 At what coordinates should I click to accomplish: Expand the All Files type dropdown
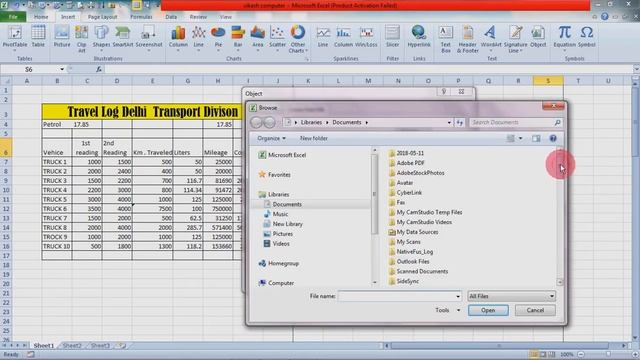[x=551, y=296]
